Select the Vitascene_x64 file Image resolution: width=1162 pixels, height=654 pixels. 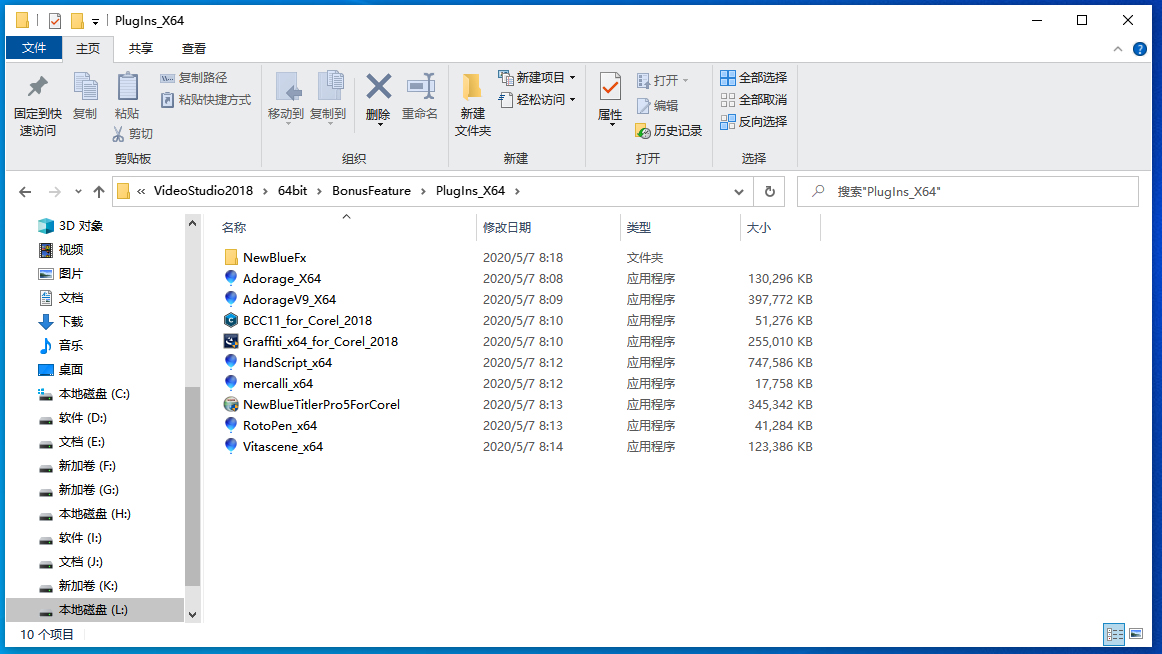tap(282, 447)
